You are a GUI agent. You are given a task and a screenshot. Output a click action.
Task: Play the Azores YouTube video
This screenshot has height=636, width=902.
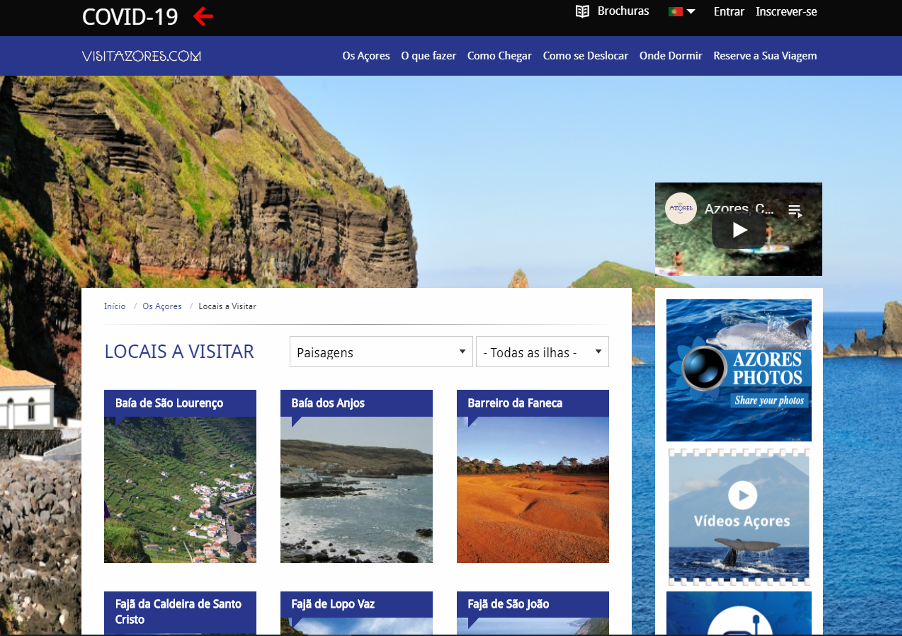(x=738, y=230)
